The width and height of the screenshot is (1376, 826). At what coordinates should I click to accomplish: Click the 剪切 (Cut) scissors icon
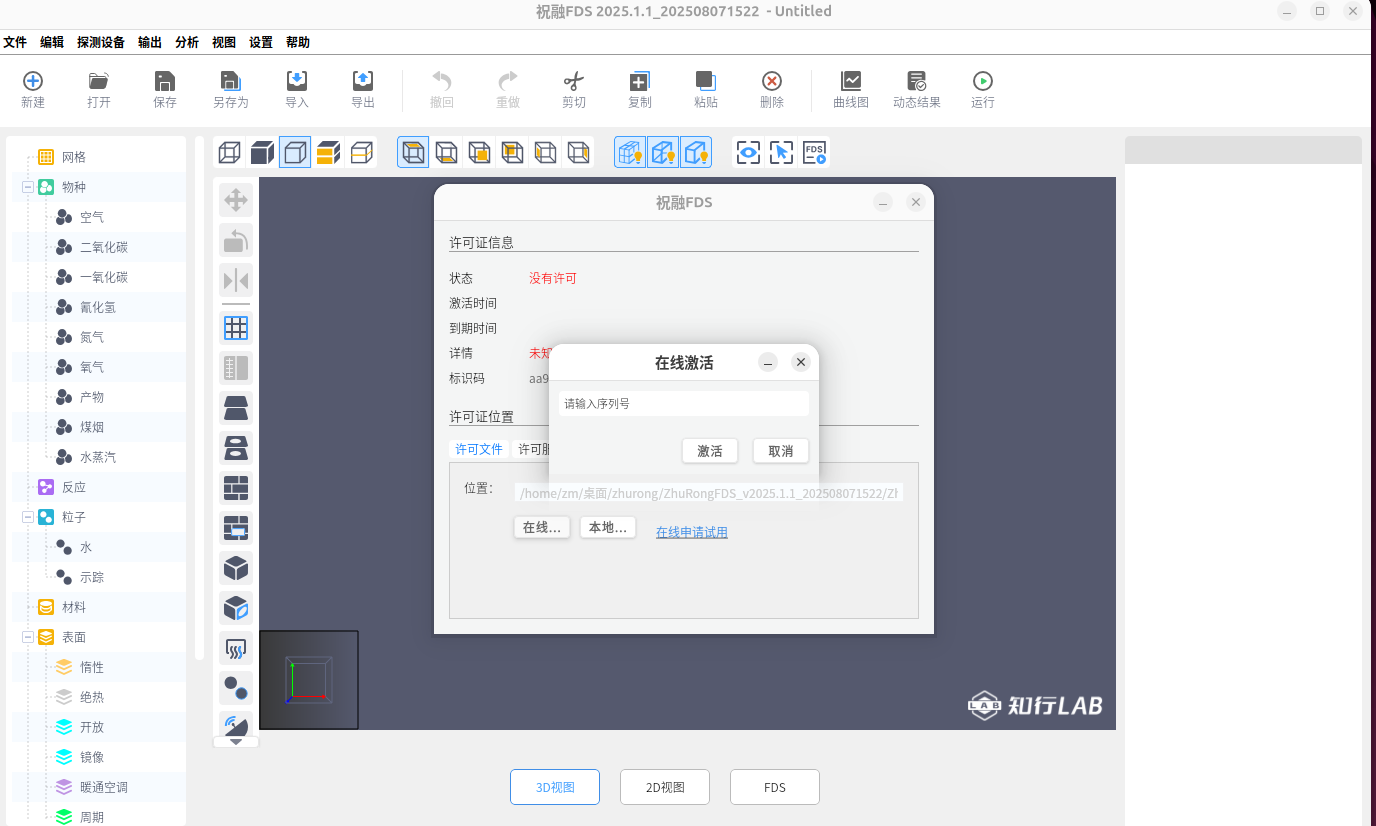[573, 81]
